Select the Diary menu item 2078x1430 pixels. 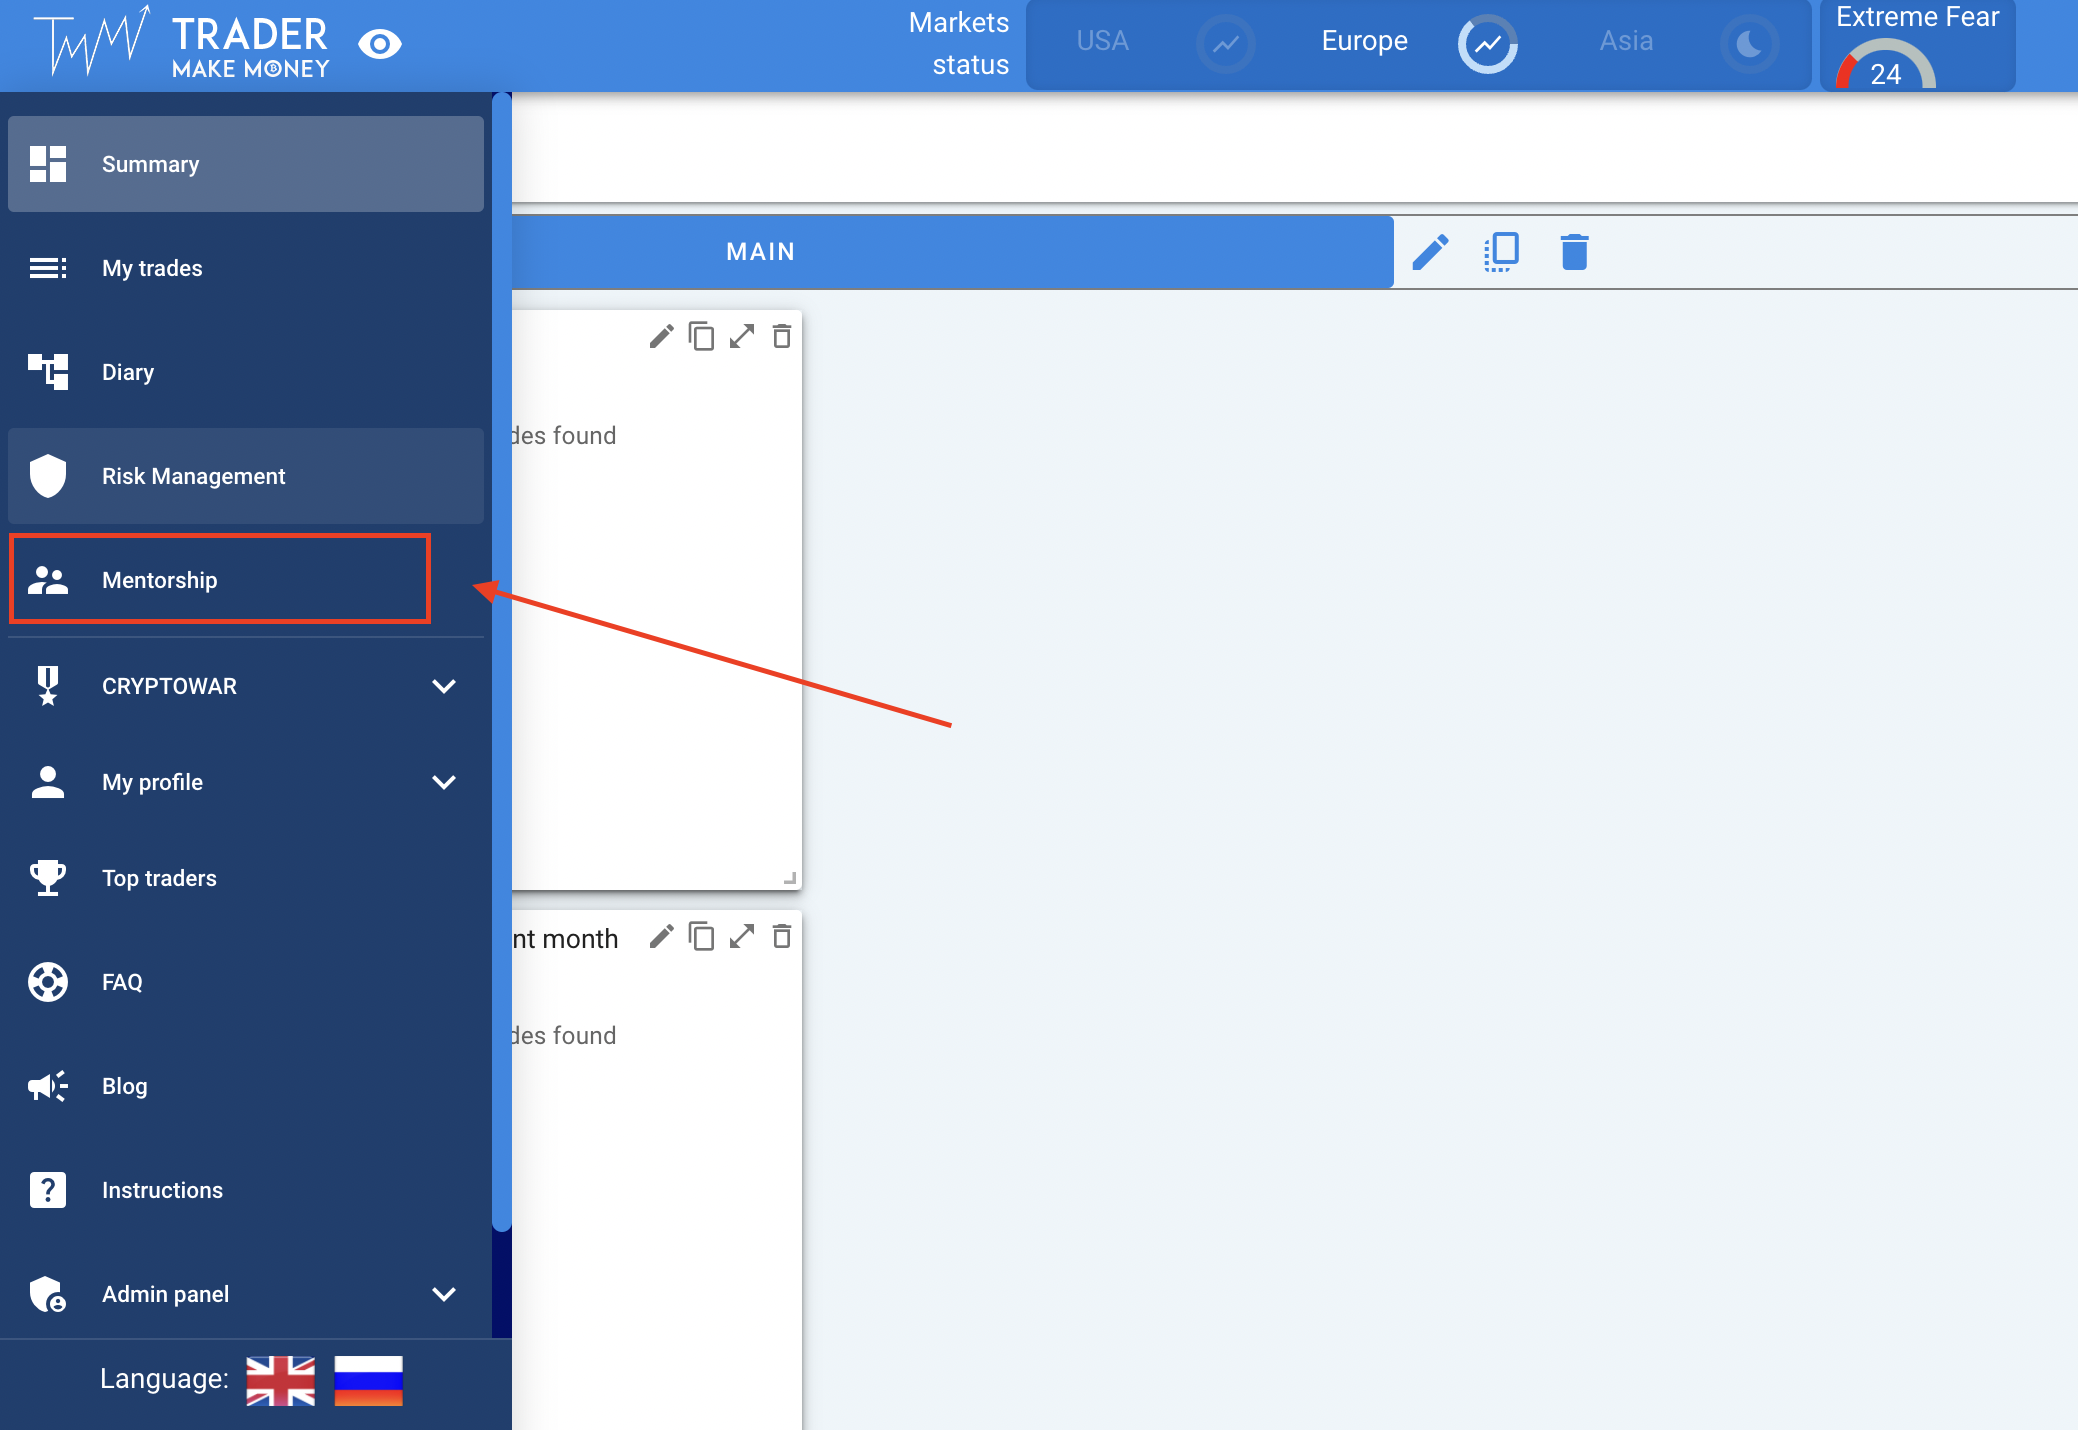(246, 372)
